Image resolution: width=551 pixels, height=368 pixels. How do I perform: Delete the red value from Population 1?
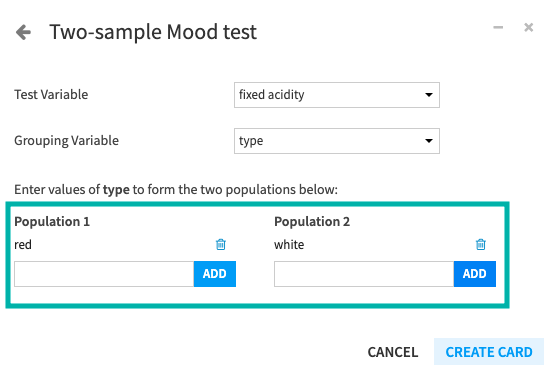pyautogui.click(x=221, y=244)
